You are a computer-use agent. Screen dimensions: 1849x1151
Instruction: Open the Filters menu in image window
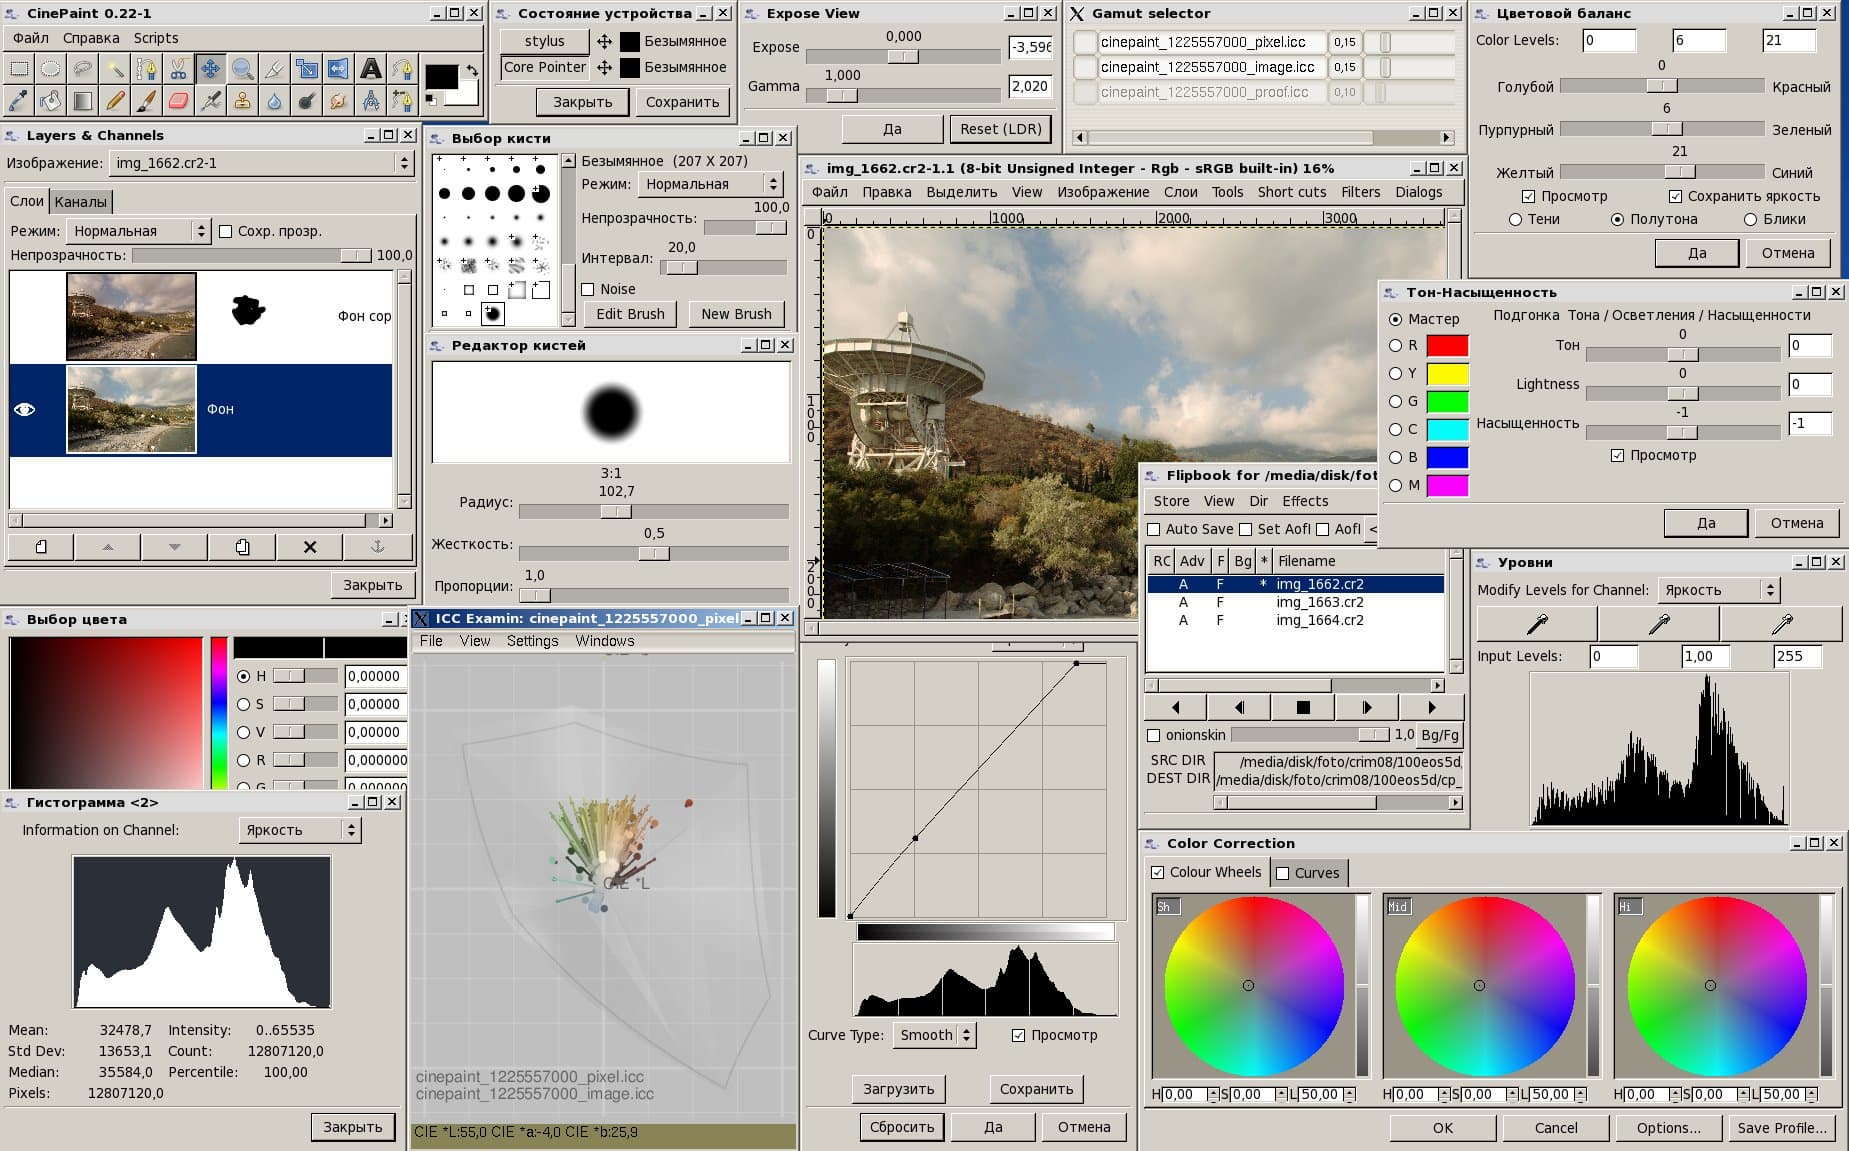1360,192
